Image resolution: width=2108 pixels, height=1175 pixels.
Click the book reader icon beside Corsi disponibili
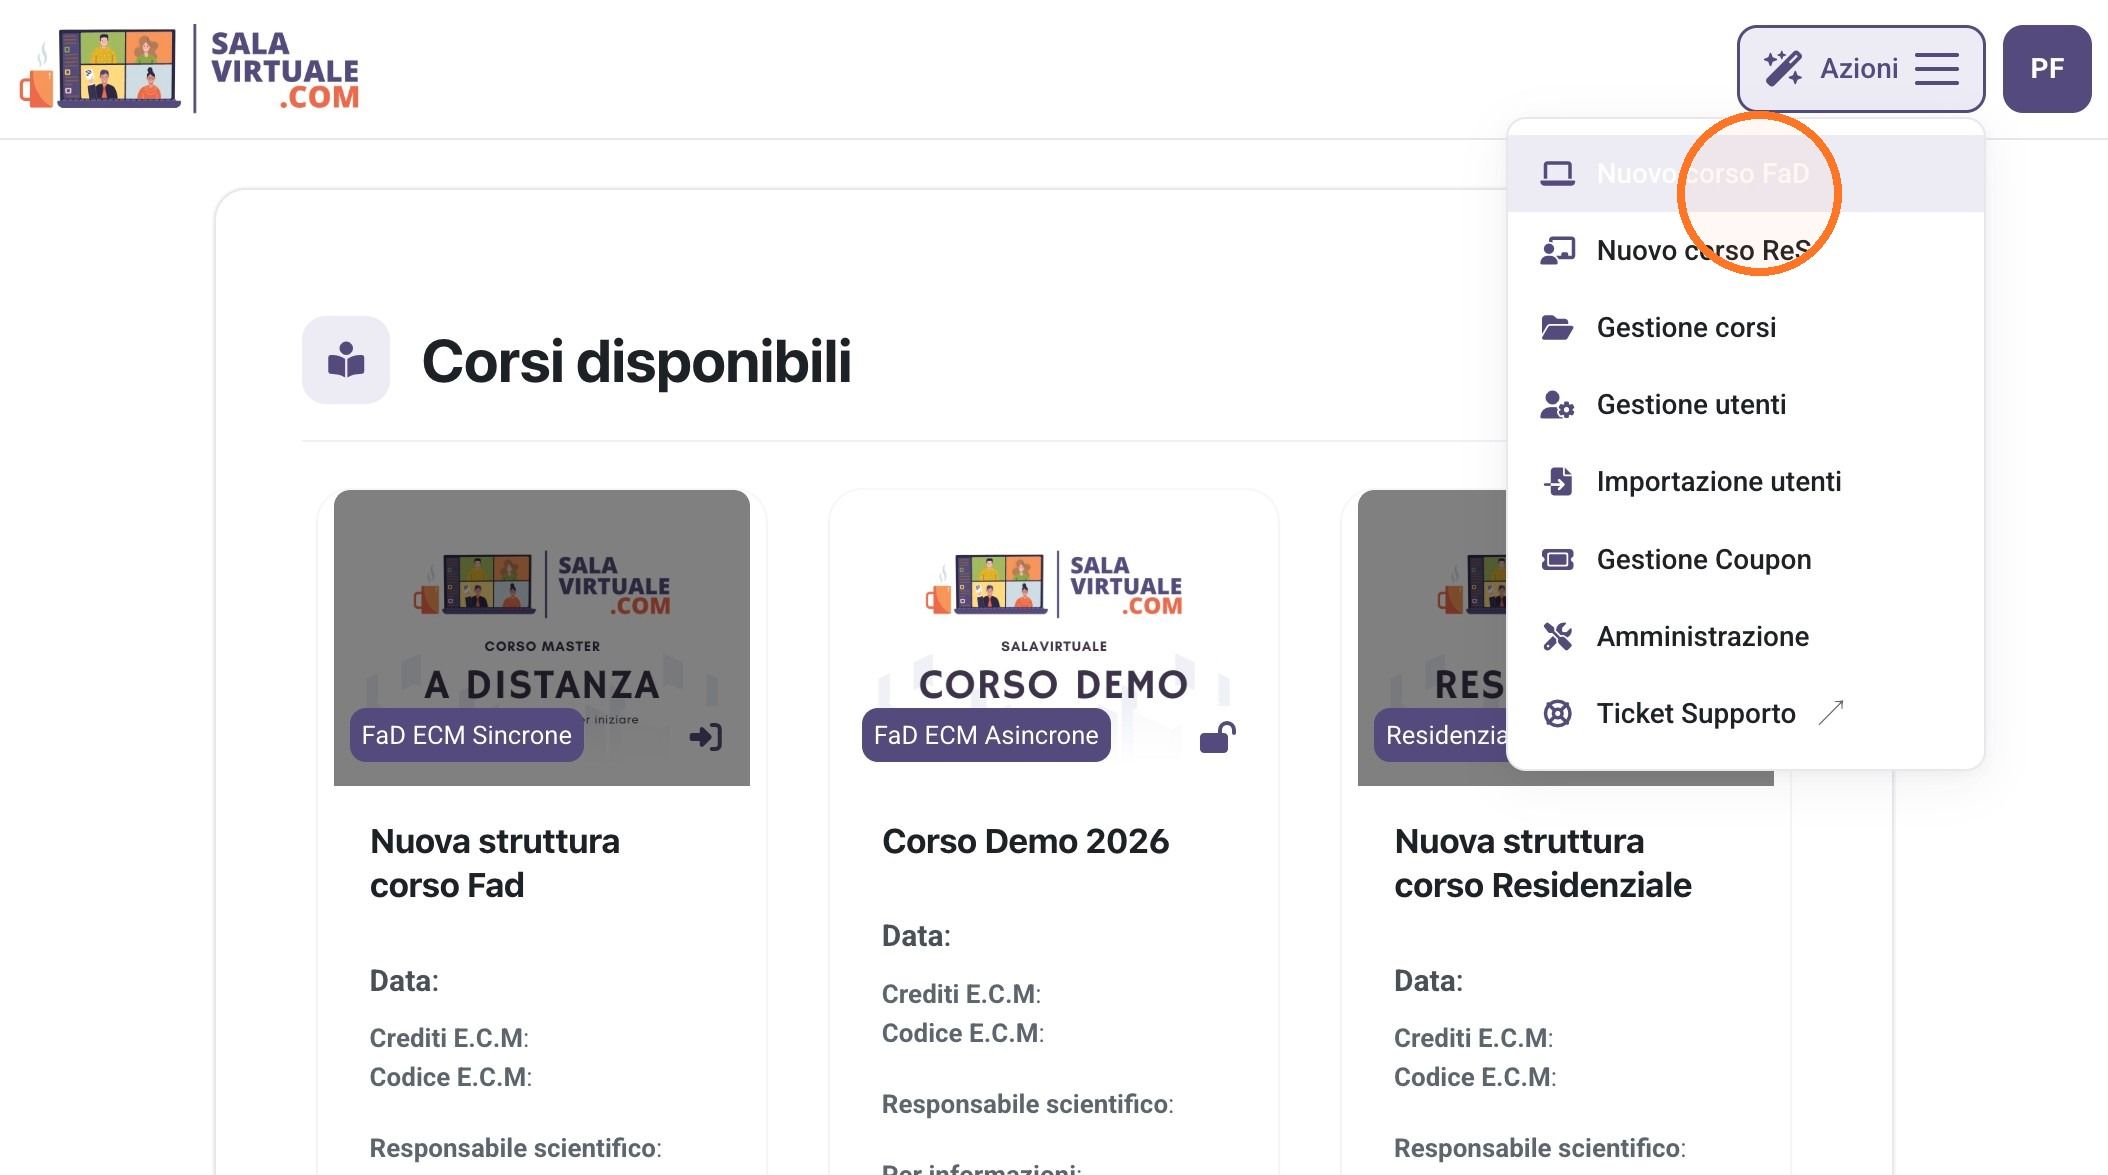pos(346,360)
